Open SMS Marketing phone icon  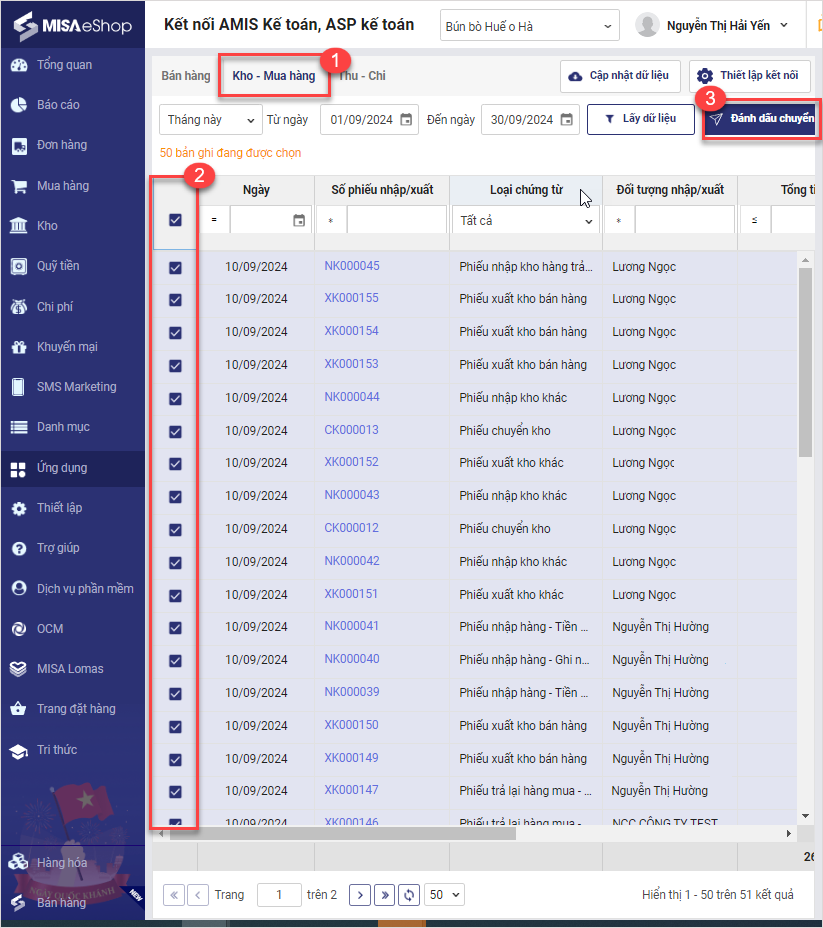(19, 387)
